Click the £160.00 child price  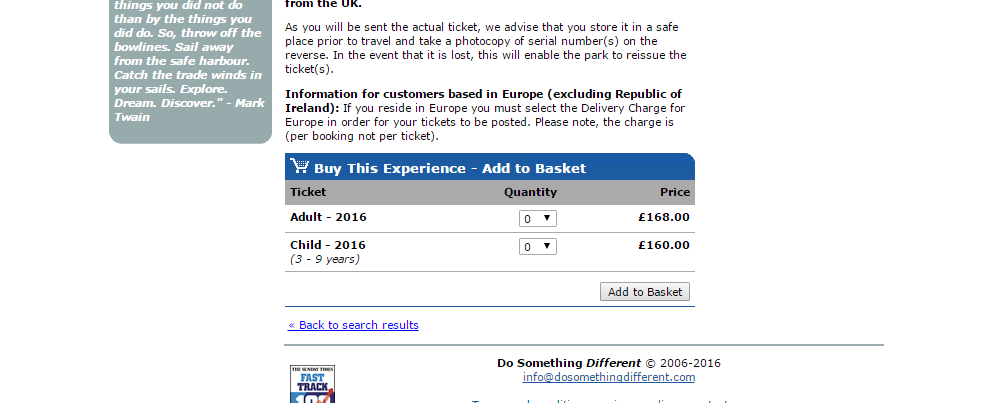[x=663, y=245]
